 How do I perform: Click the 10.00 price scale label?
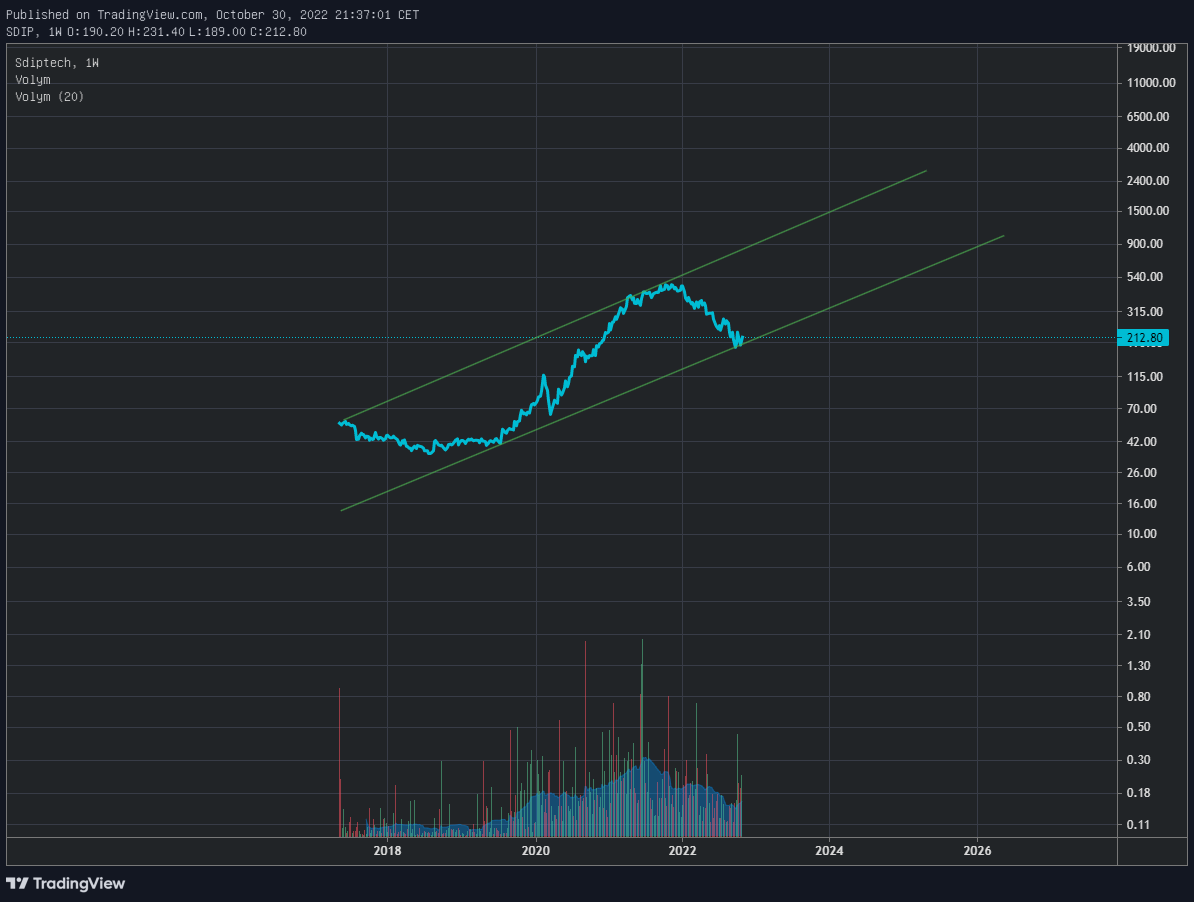click(1142, 534)
